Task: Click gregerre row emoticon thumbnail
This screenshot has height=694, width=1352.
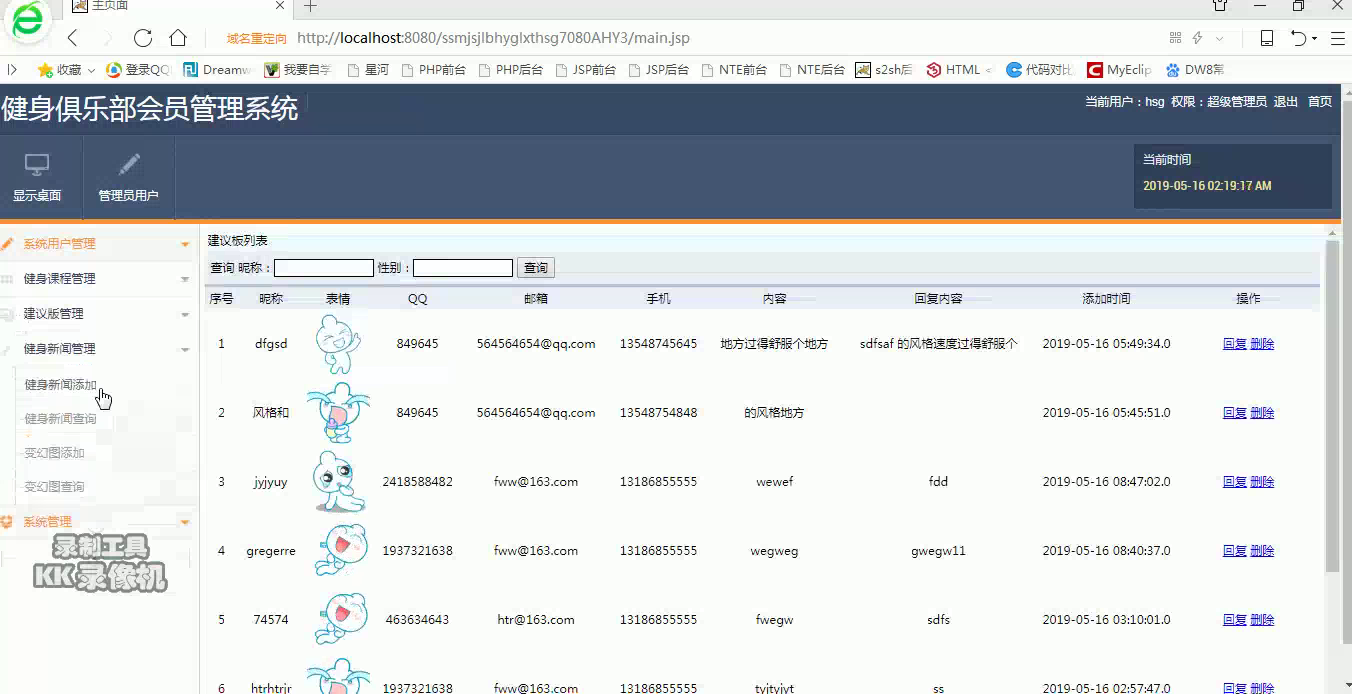Action: (340, 551)
